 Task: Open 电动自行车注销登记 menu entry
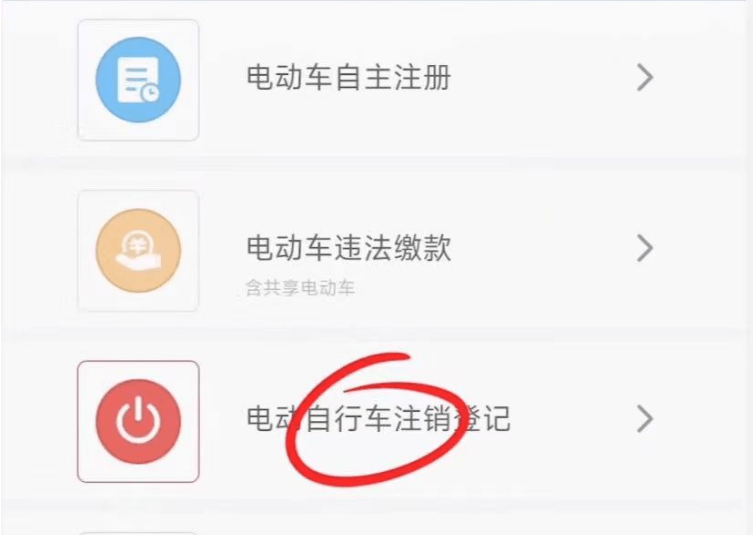[x=376, y=421]
